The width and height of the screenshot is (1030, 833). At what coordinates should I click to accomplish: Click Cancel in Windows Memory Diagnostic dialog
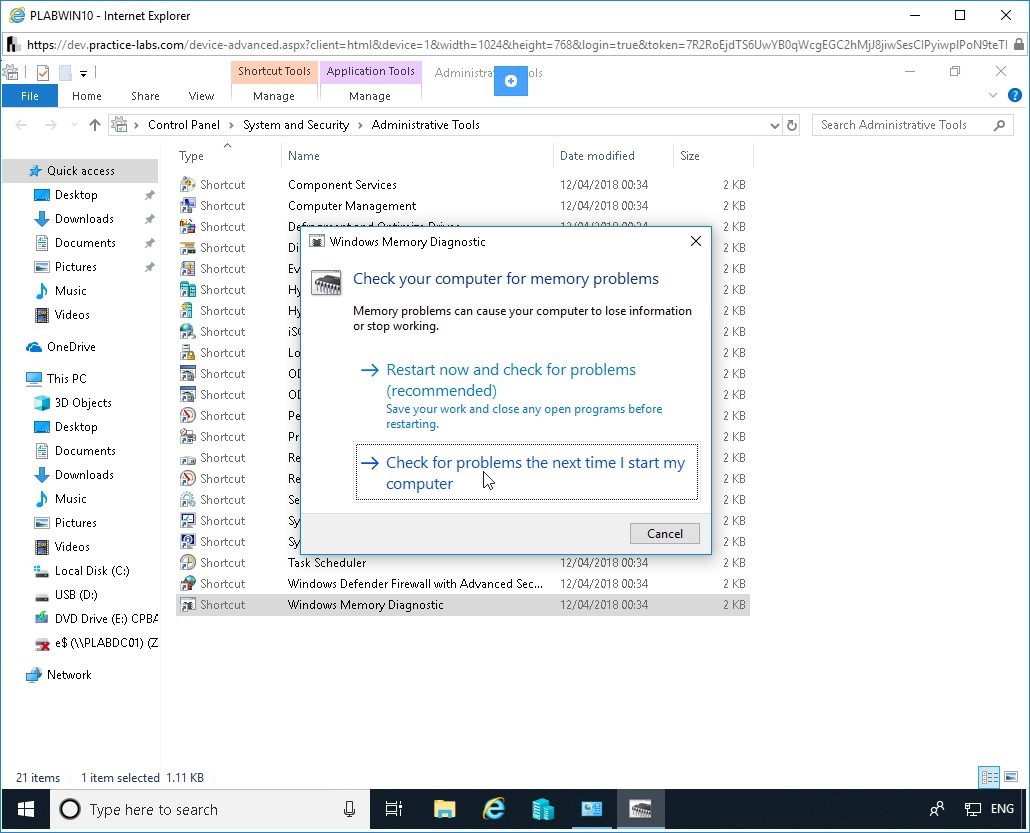(x=665, y=533)
